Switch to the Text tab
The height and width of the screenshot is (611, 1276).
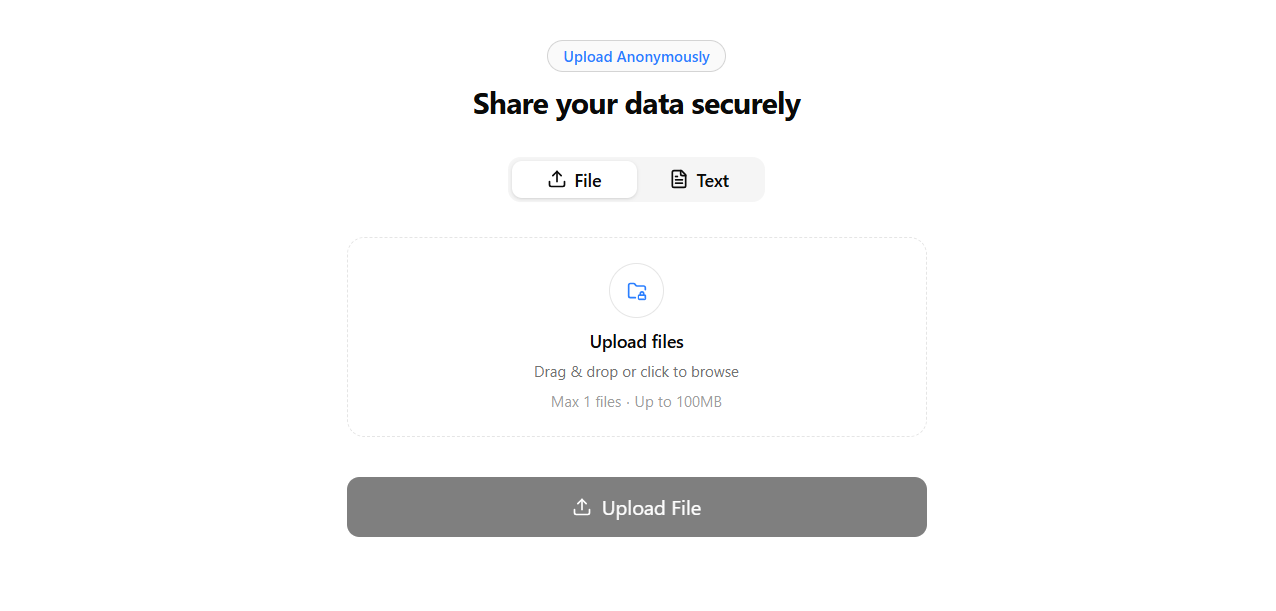(x=699, y=180)
